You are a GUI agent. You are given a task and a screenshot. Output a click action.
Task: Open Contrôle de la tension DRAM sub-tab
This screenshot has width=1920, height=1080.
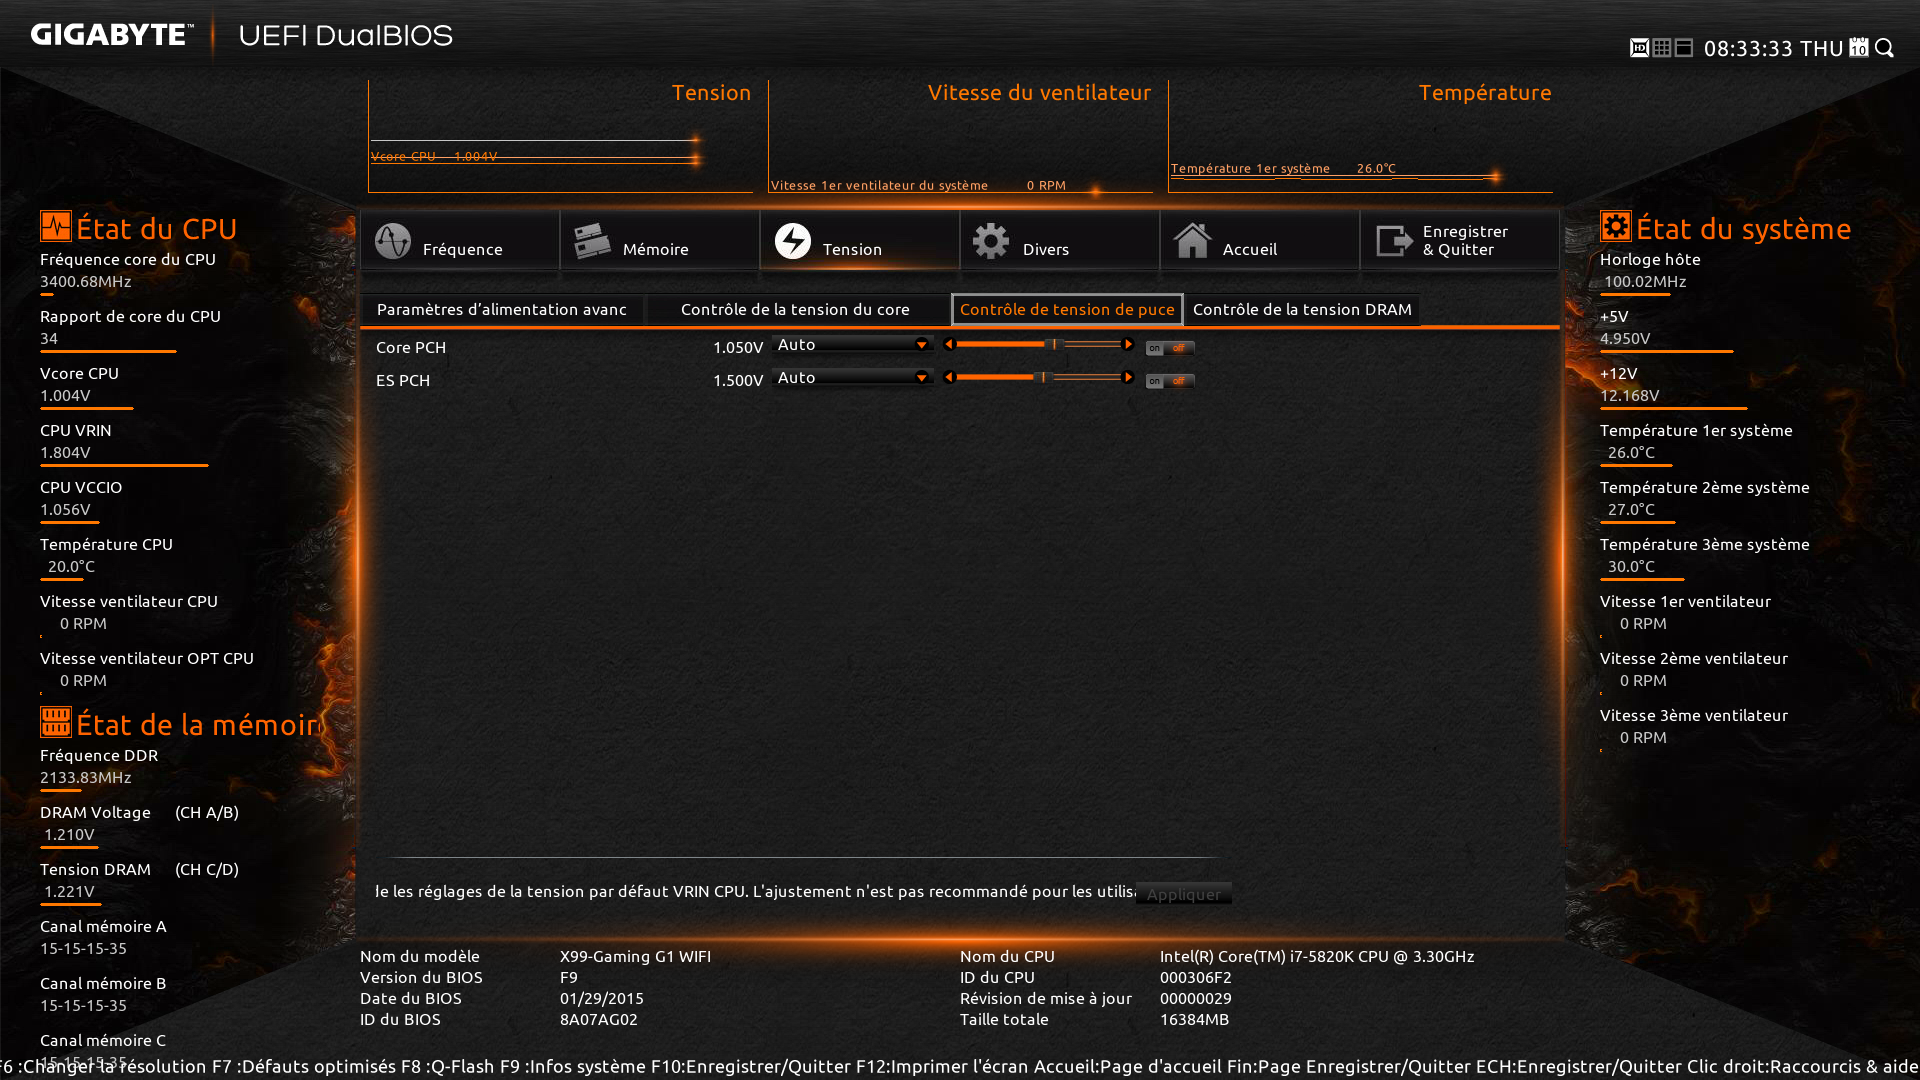coord(1302,310)
